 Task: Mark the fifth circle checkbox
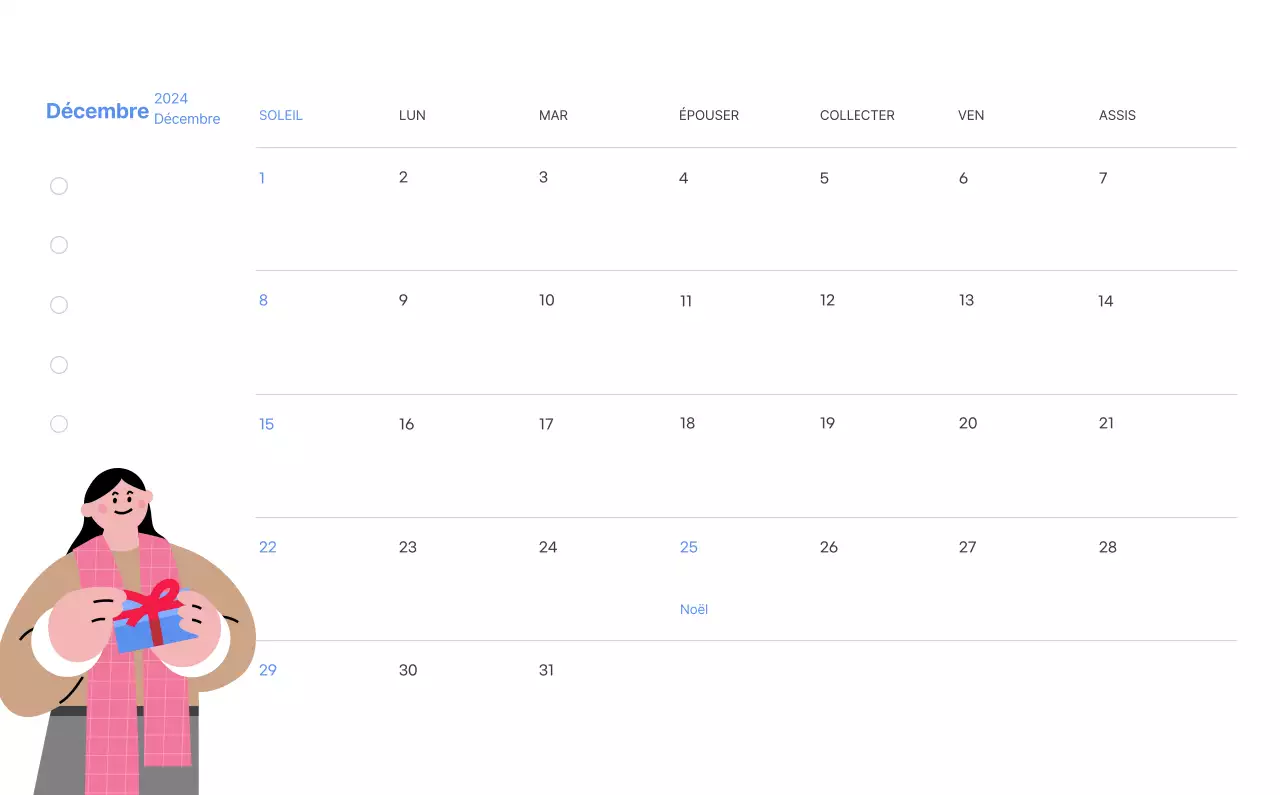tap(59, 424)
